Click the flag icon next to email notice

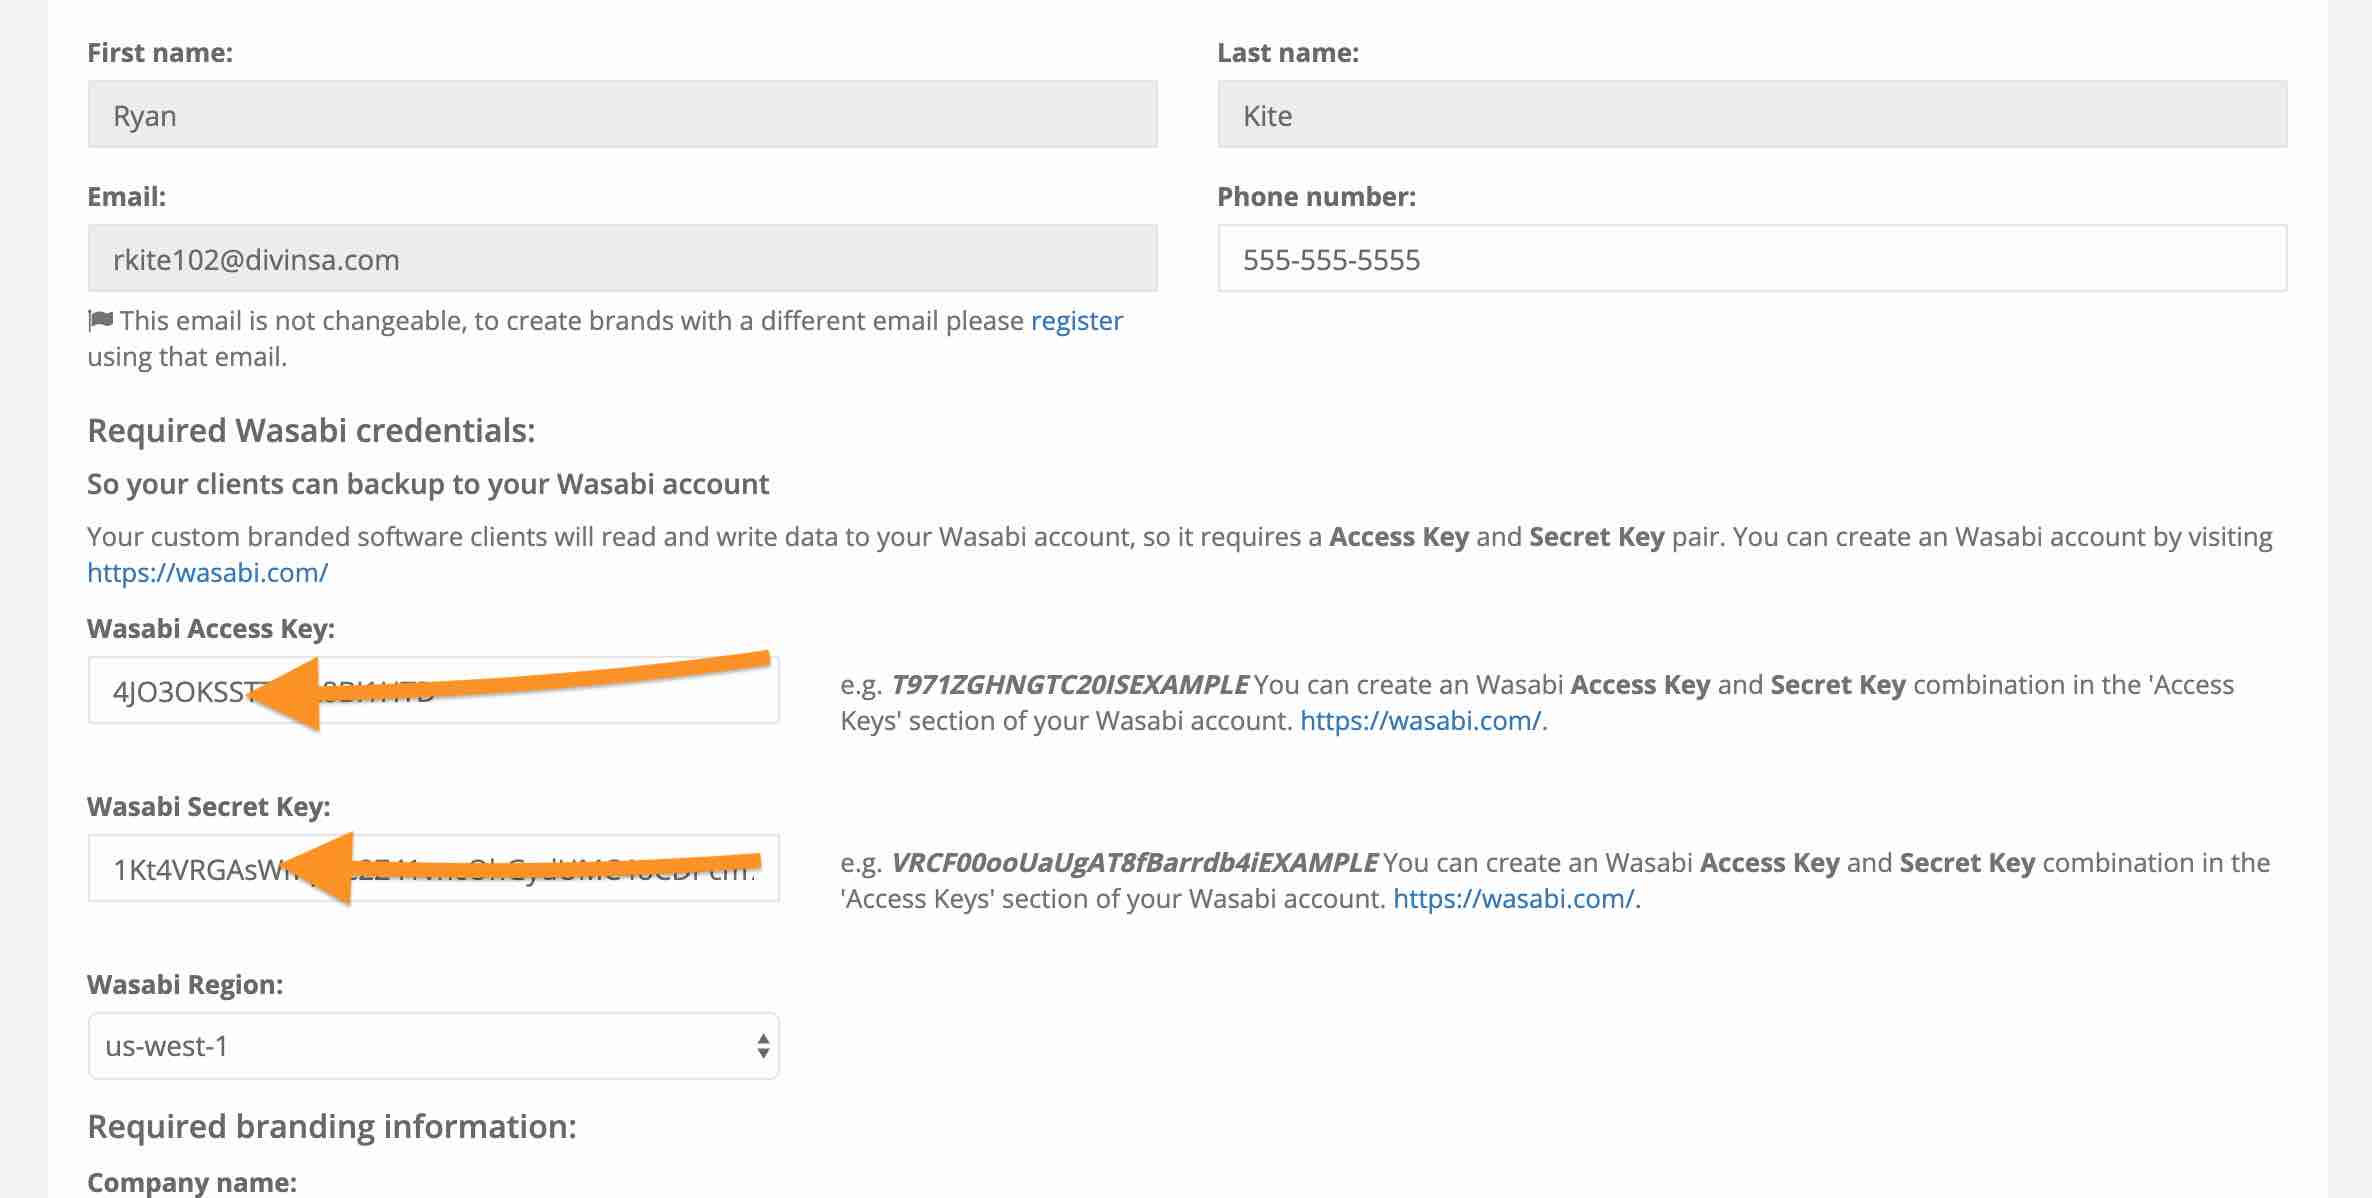pos(101,321)
